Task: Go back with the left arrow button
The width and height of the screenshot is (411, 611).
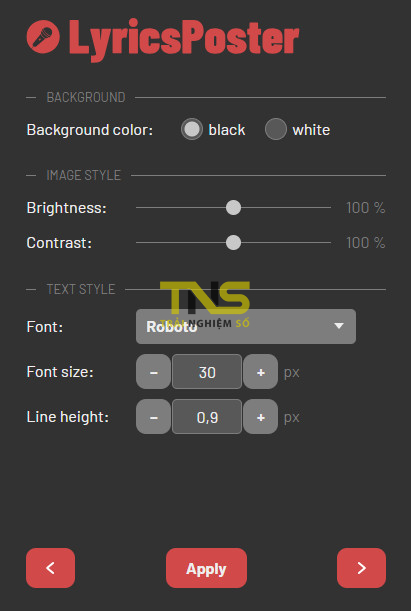Action: [x=50, y=568]
